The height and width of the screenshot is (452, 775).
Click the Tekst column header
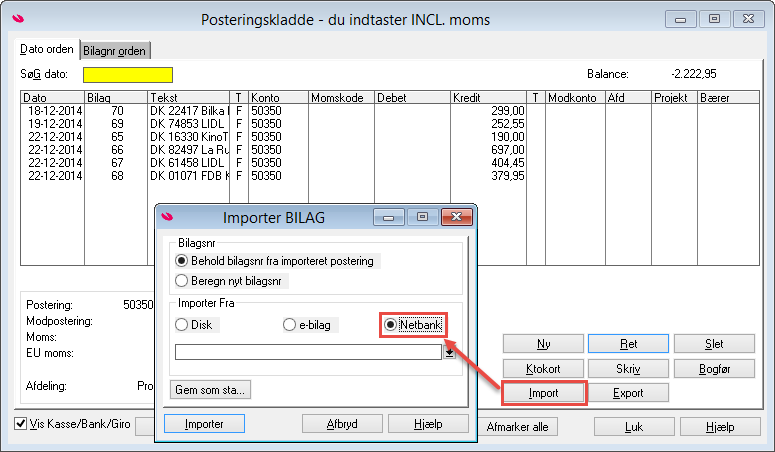[189, 97]
